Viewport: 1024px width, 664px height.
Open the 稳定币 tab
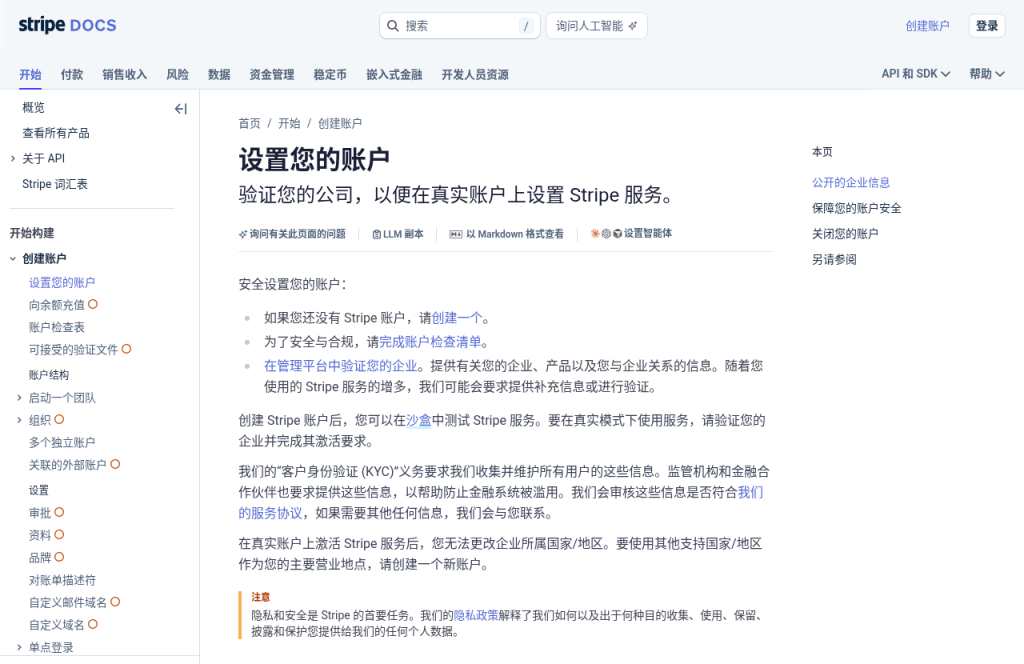point(330,74)
